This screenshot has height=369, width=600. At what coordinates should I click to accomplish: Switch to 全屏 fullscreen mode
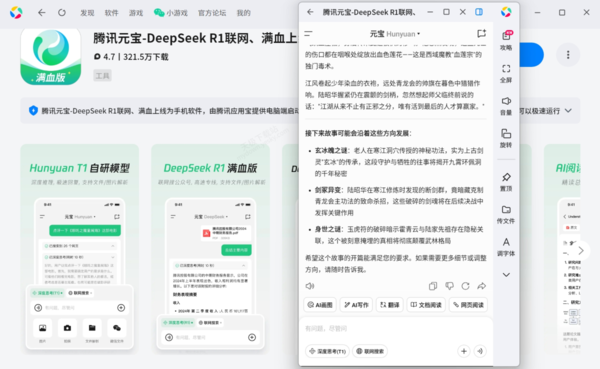506,73
